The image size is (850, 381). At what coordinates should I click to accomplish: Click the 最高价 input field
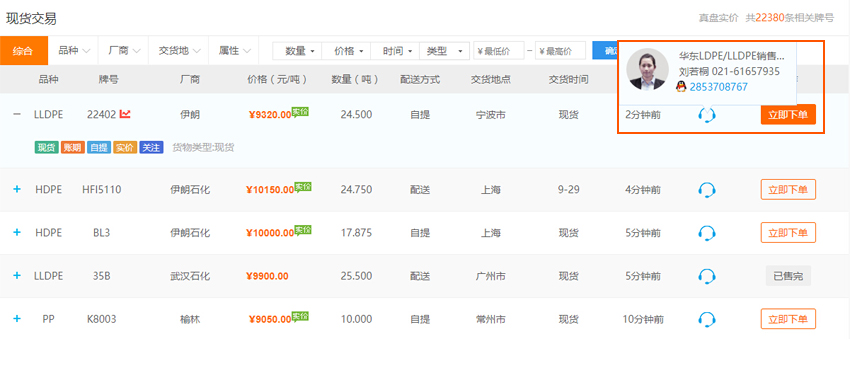(x=561, y=51)
